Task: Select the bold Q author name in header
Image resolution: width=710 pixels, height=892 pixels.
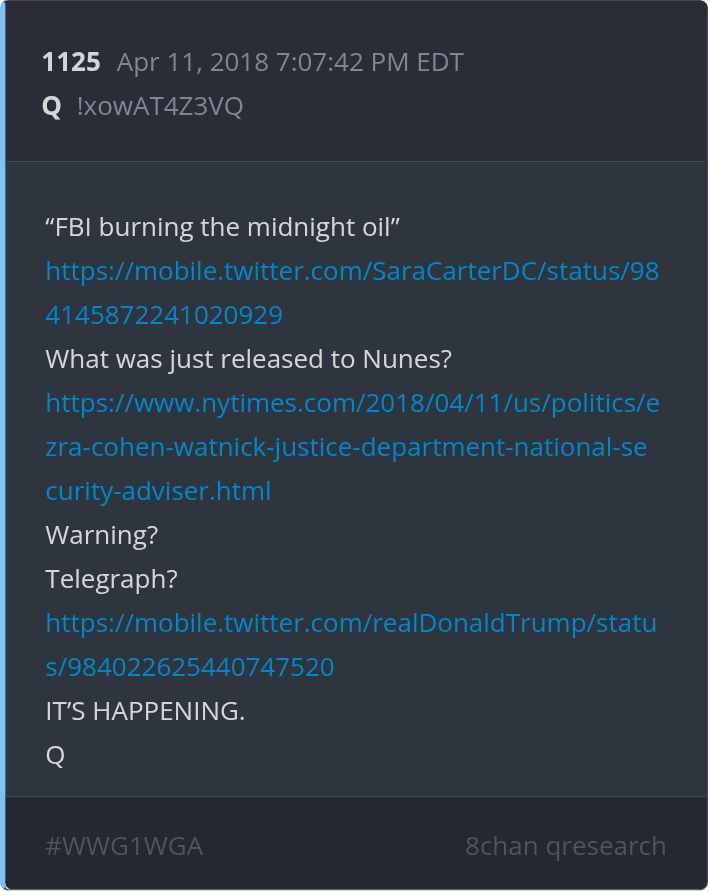Action: 52,107
